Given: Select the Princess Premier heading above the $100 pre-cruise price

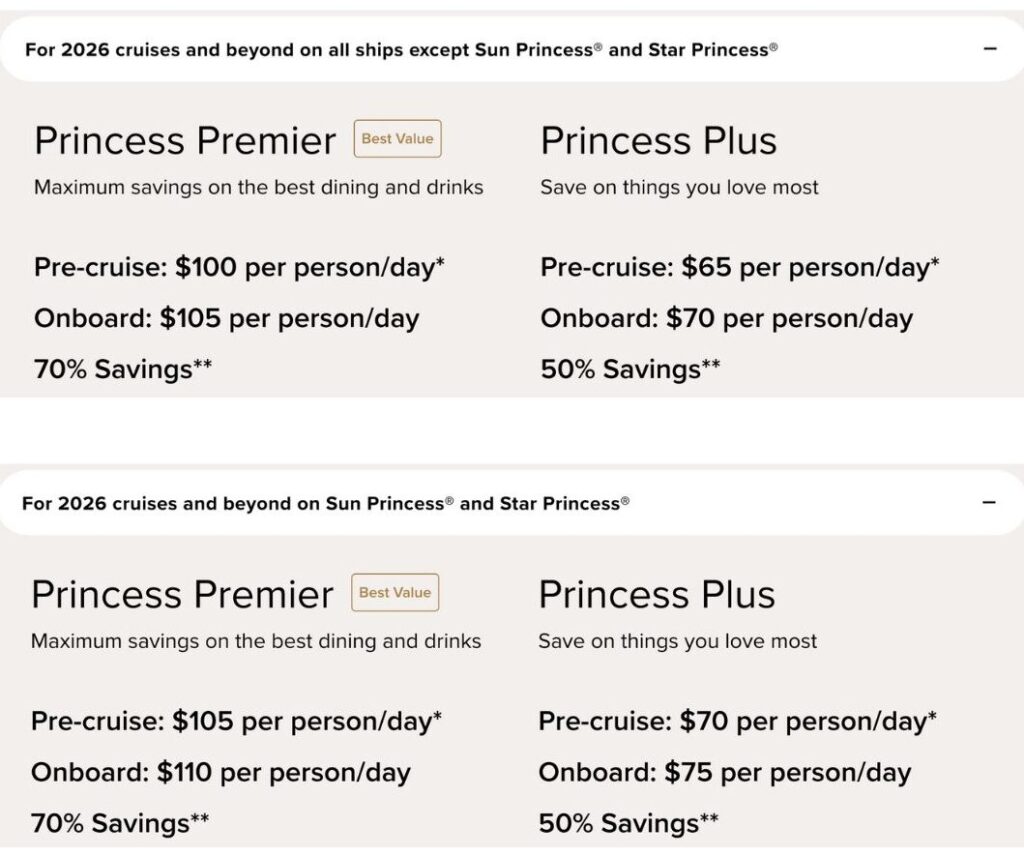Looking at the screenshot, I should tap(185, 141).
